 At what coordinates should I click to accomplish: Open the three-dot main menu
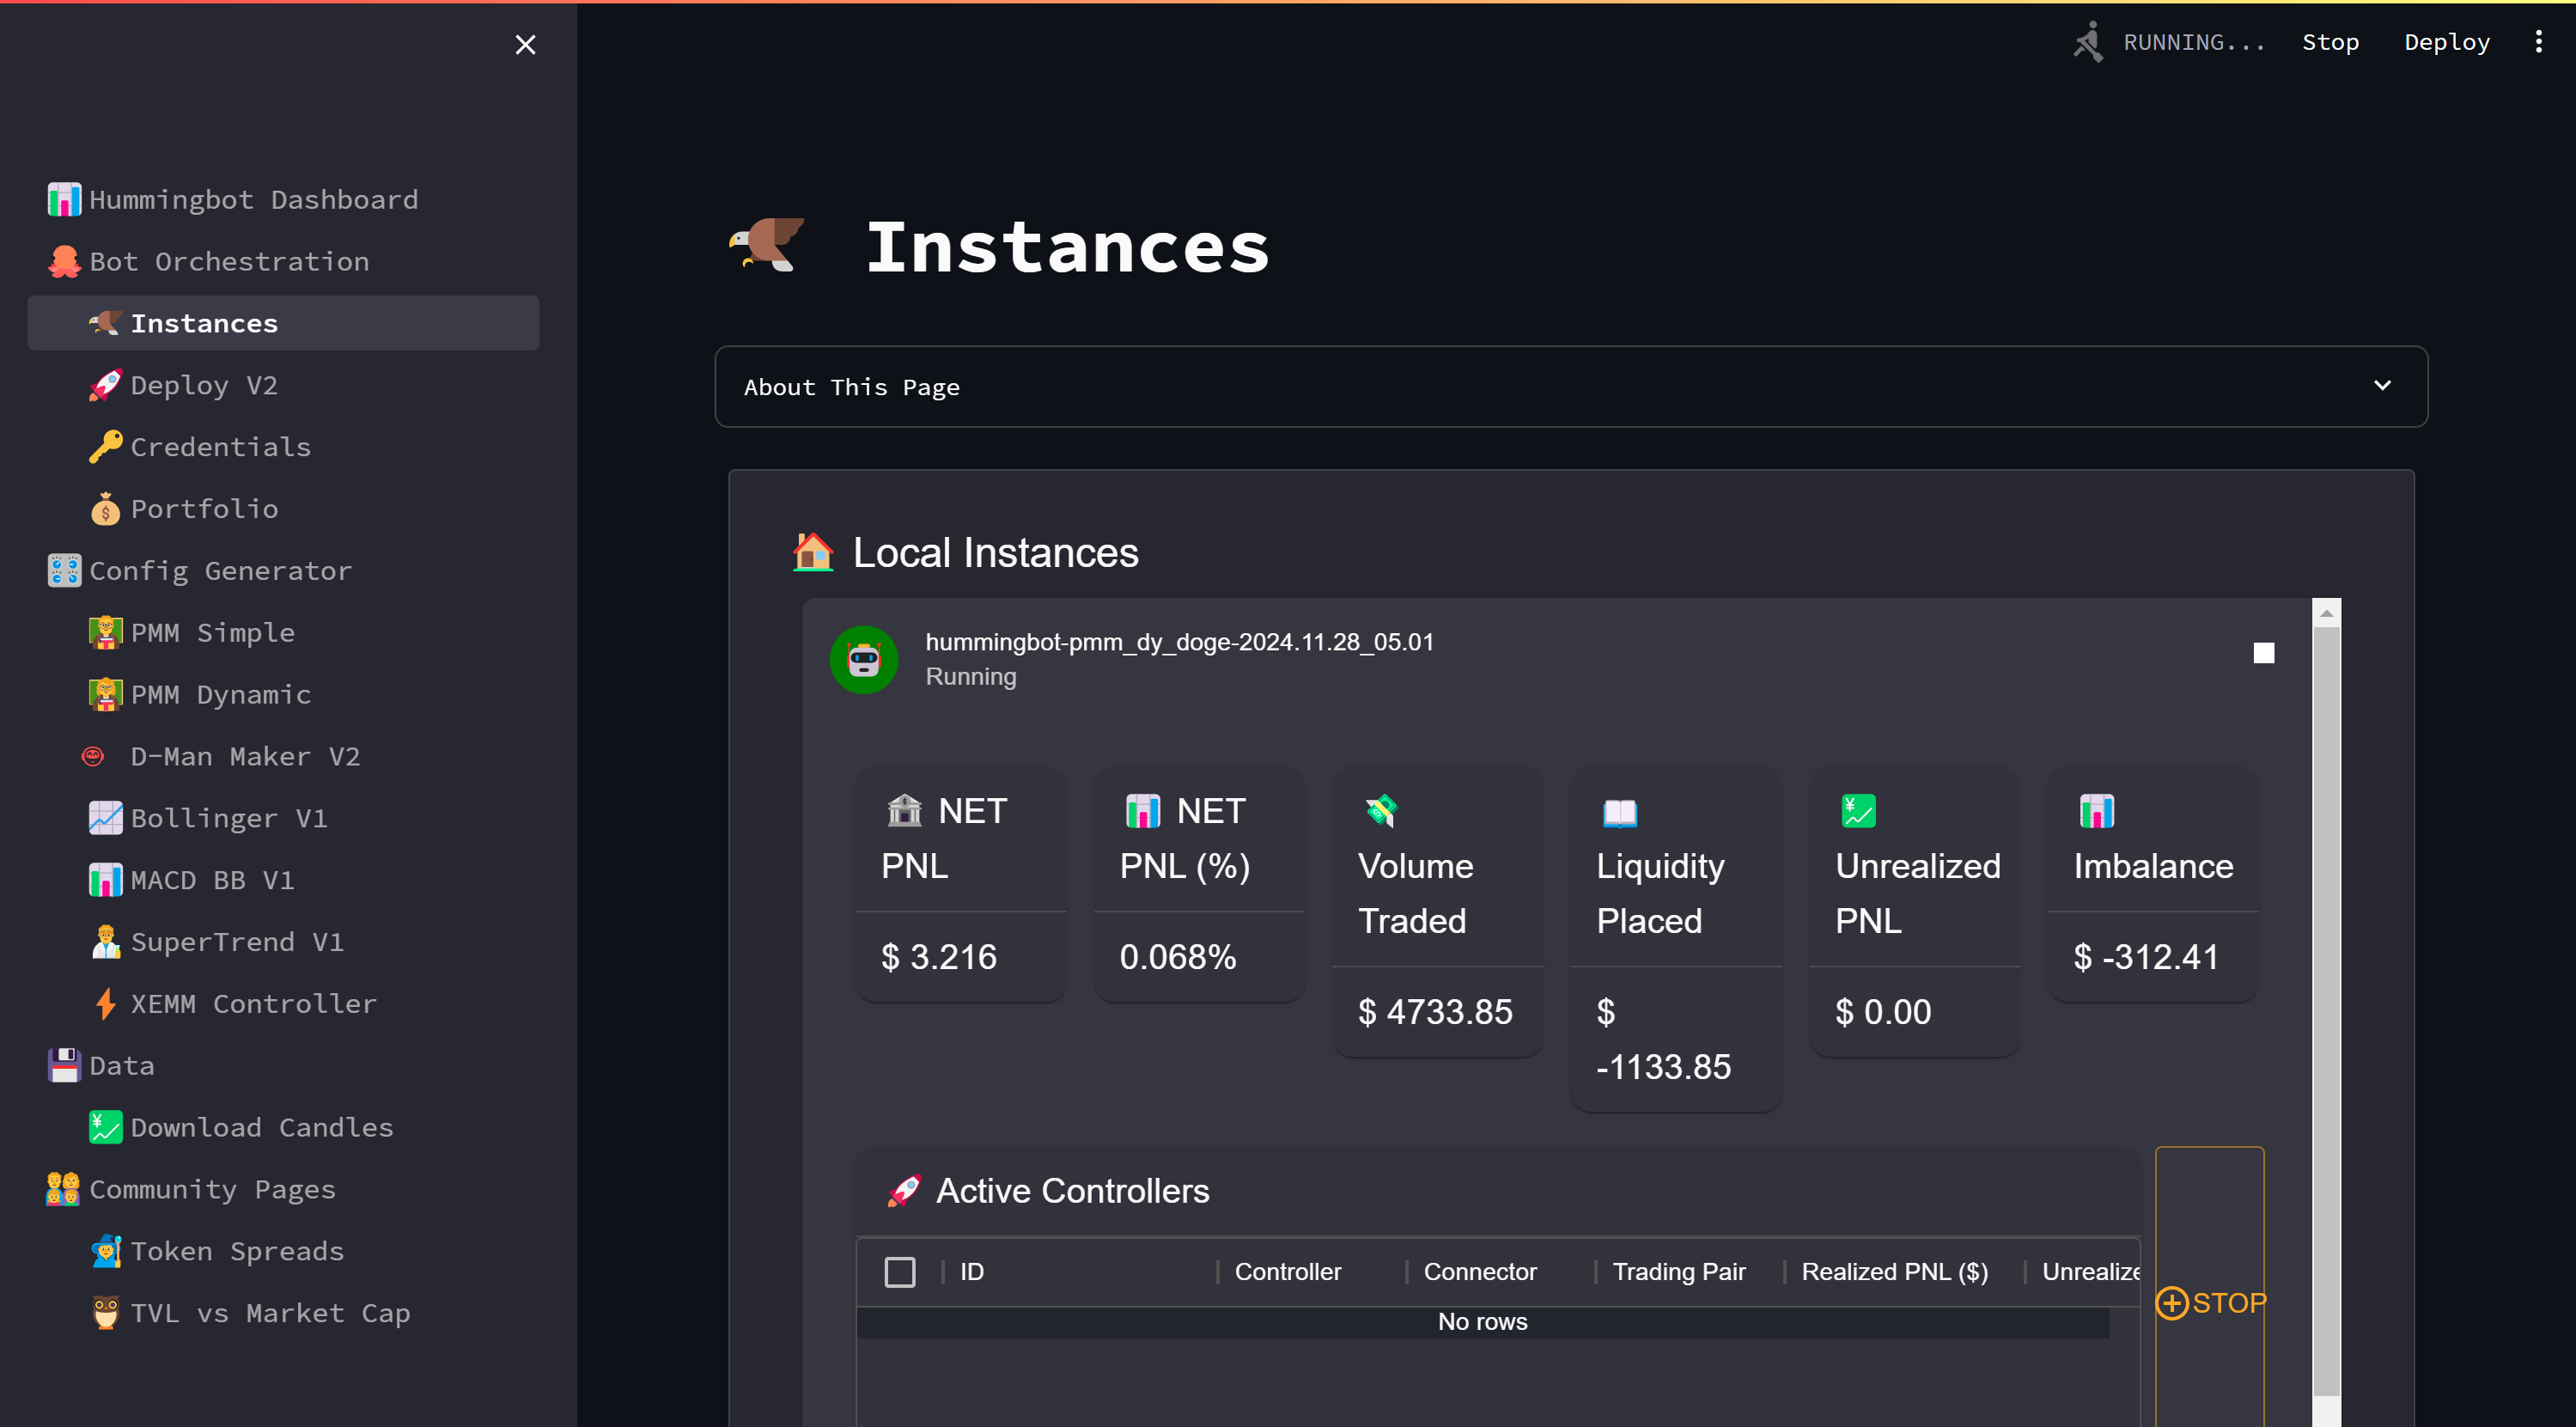[2539, 42]
